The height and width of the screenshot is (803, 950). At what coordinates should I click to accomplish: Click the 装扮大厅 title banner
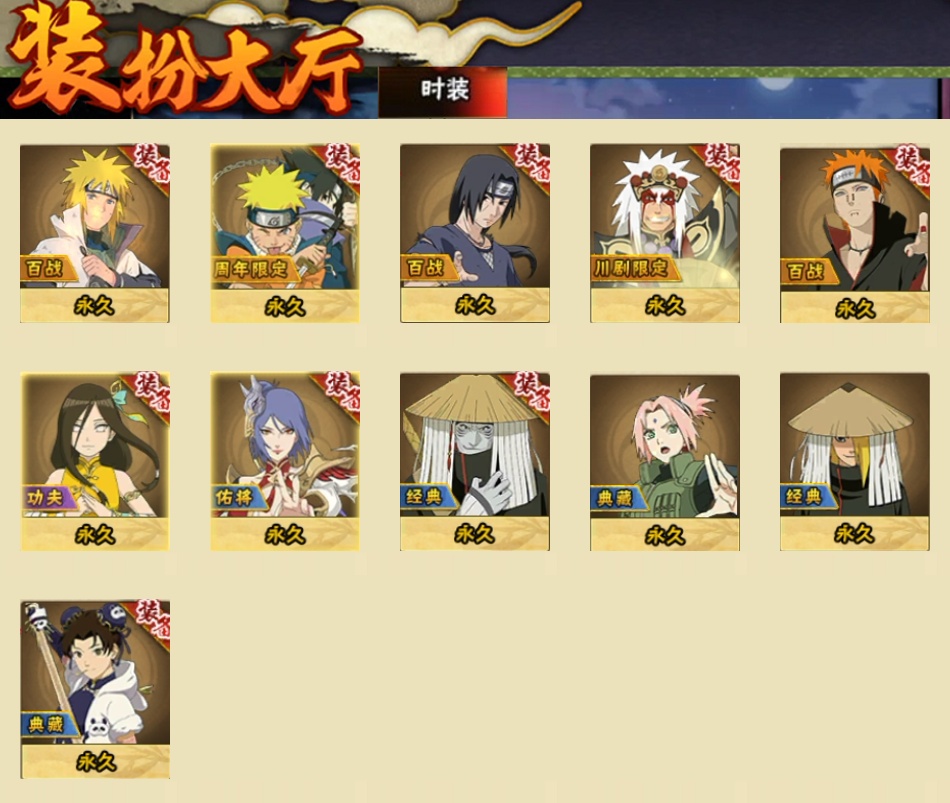[x=182, y=61]
